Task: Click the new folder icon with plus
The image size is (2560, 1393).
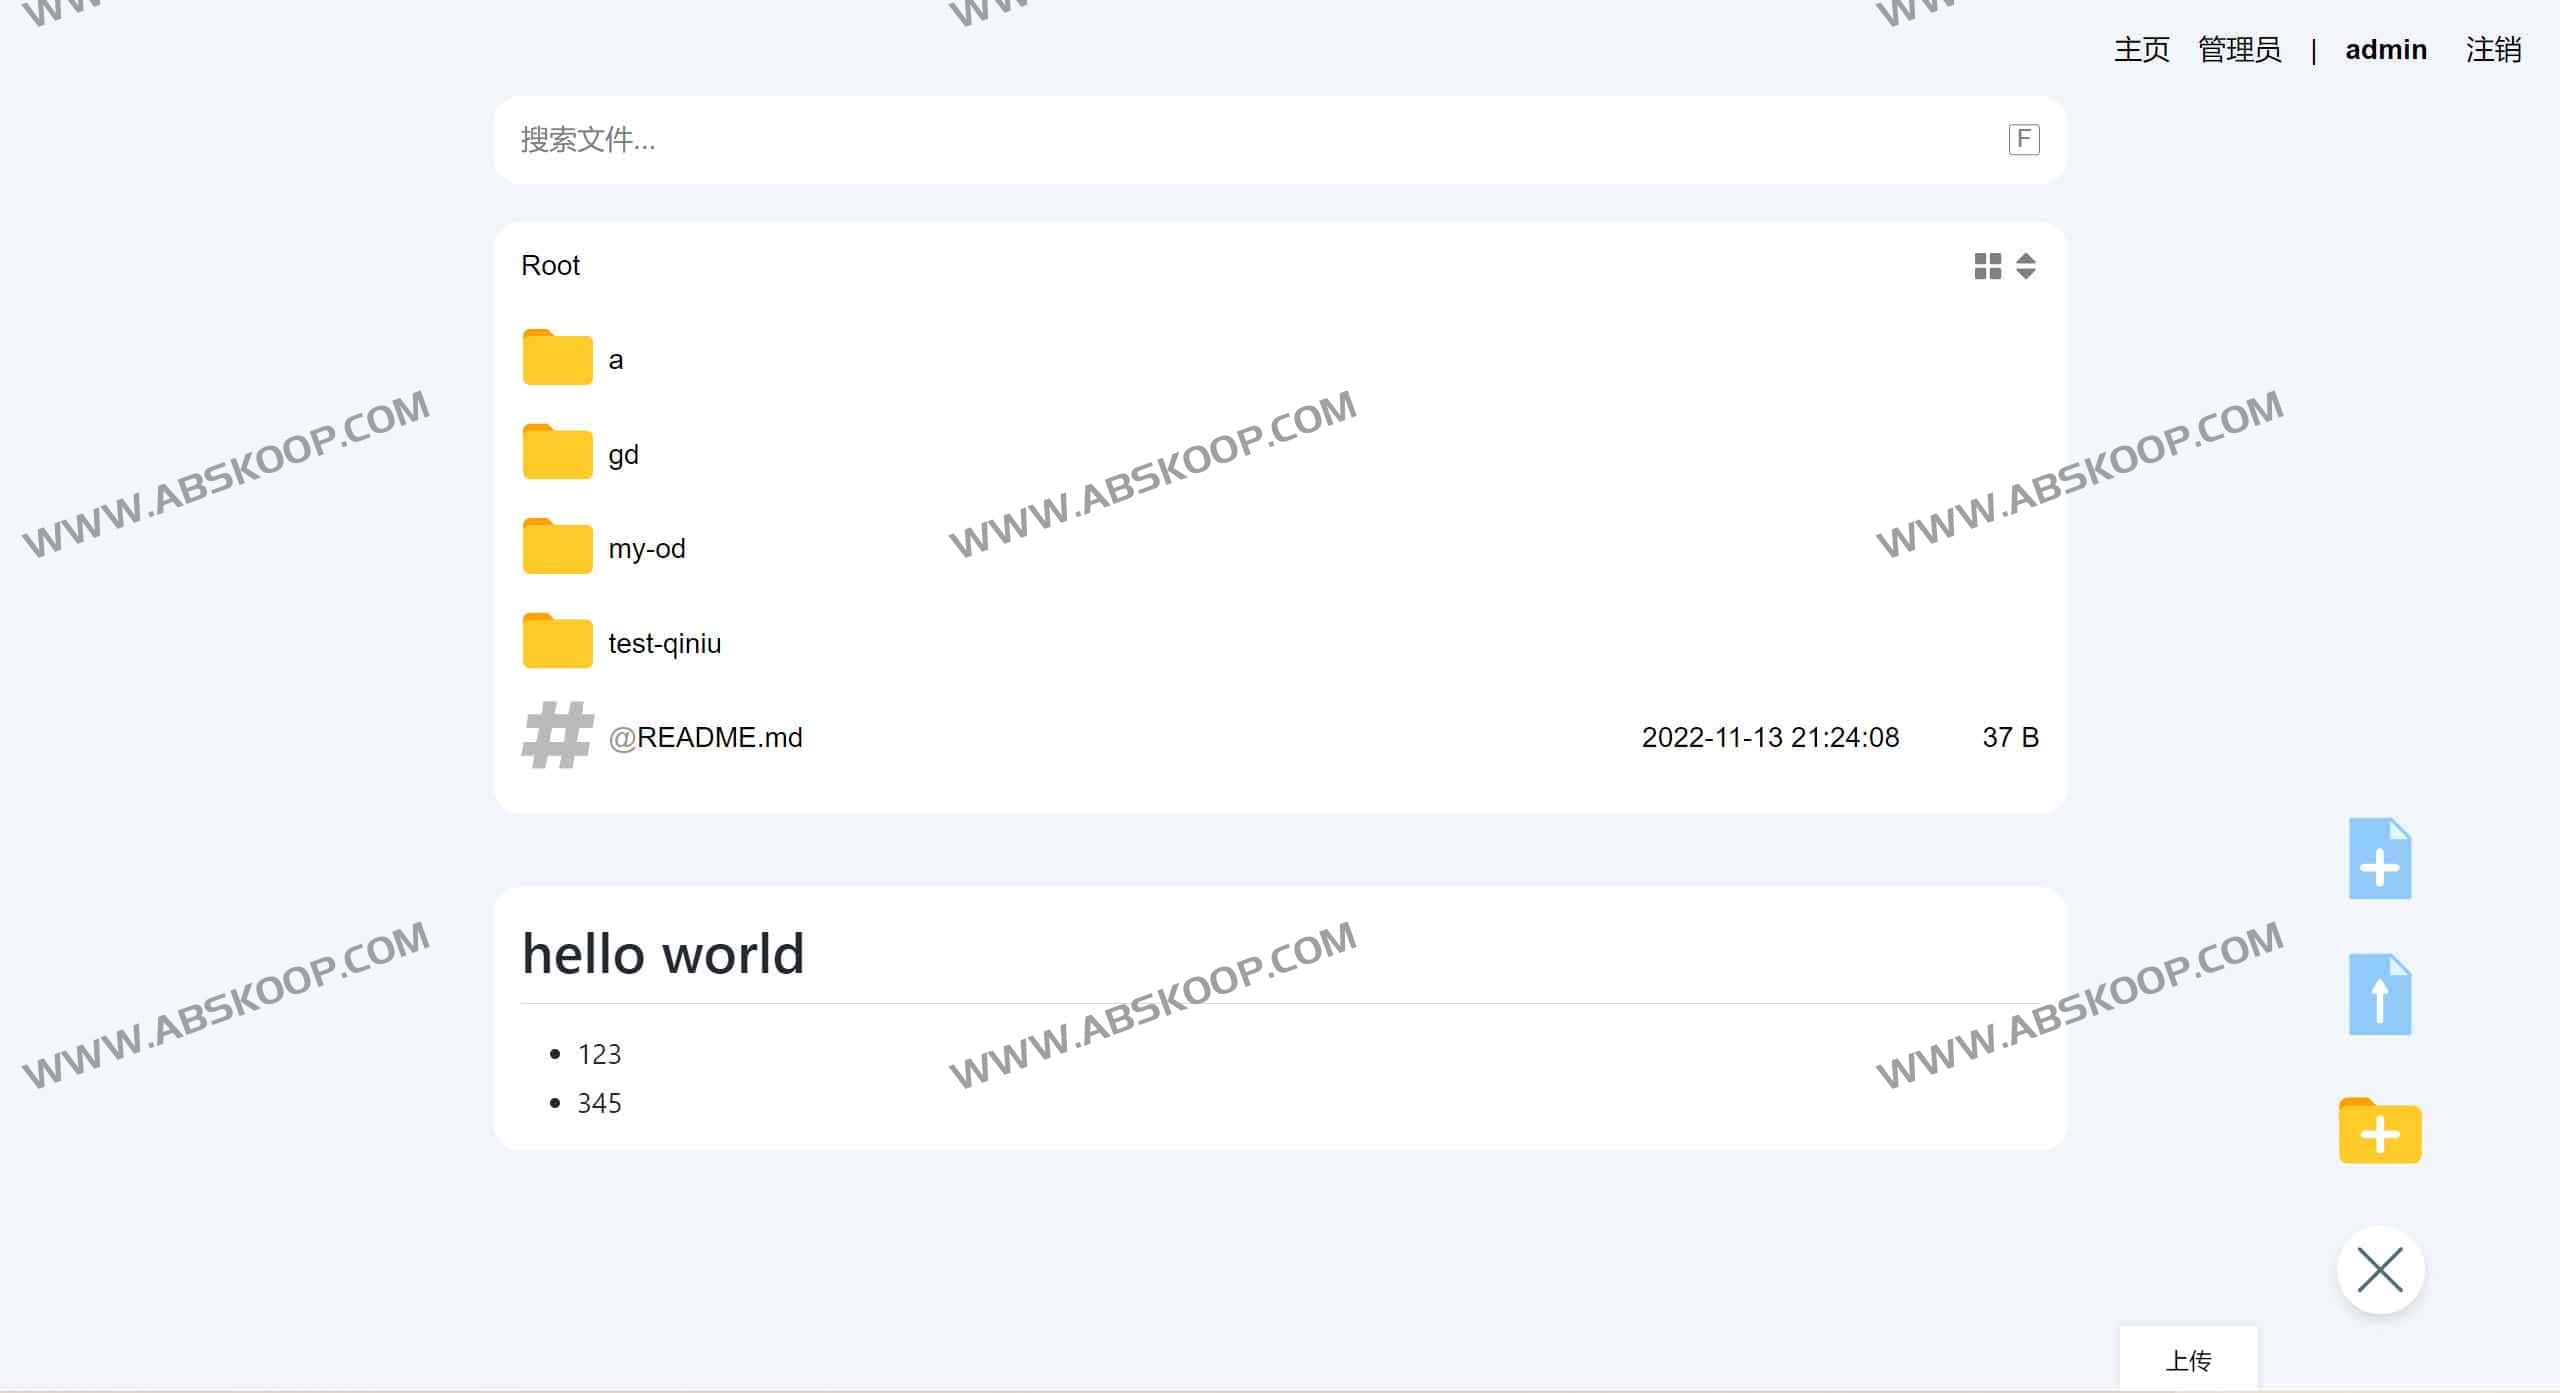Action: 2379,1131
